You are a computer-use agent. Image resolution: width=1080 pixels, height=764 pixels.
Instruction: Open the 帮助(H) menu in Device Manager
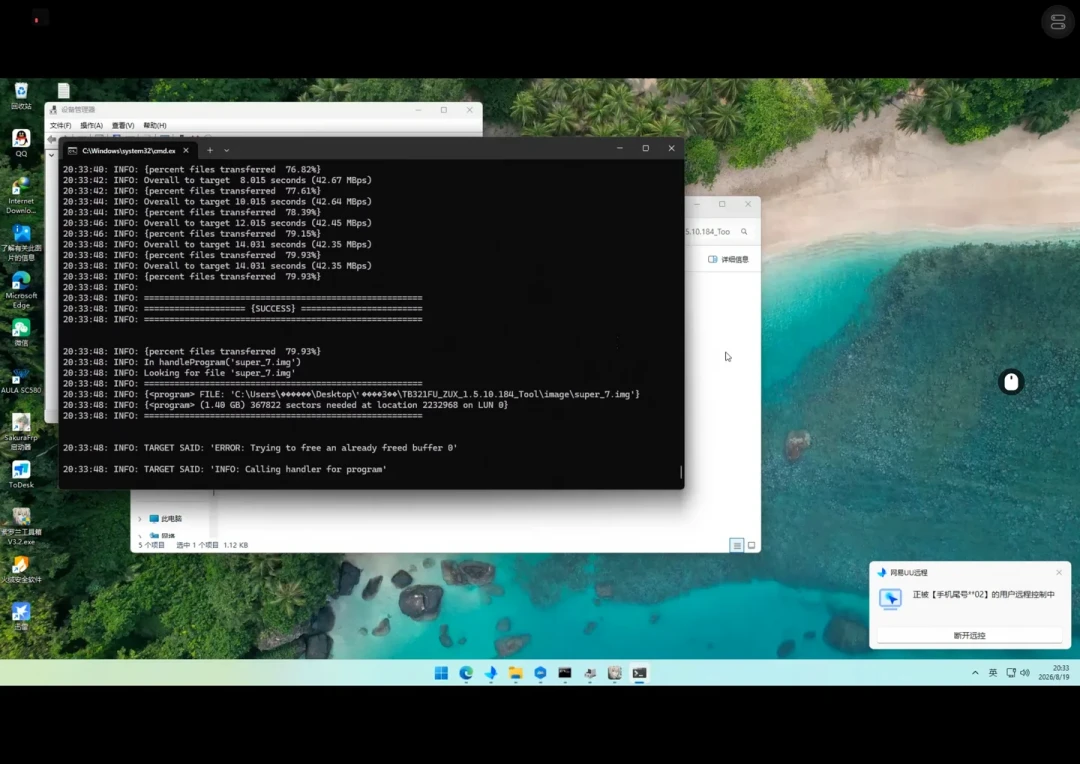pyautogui.click(x=154, y=125)
